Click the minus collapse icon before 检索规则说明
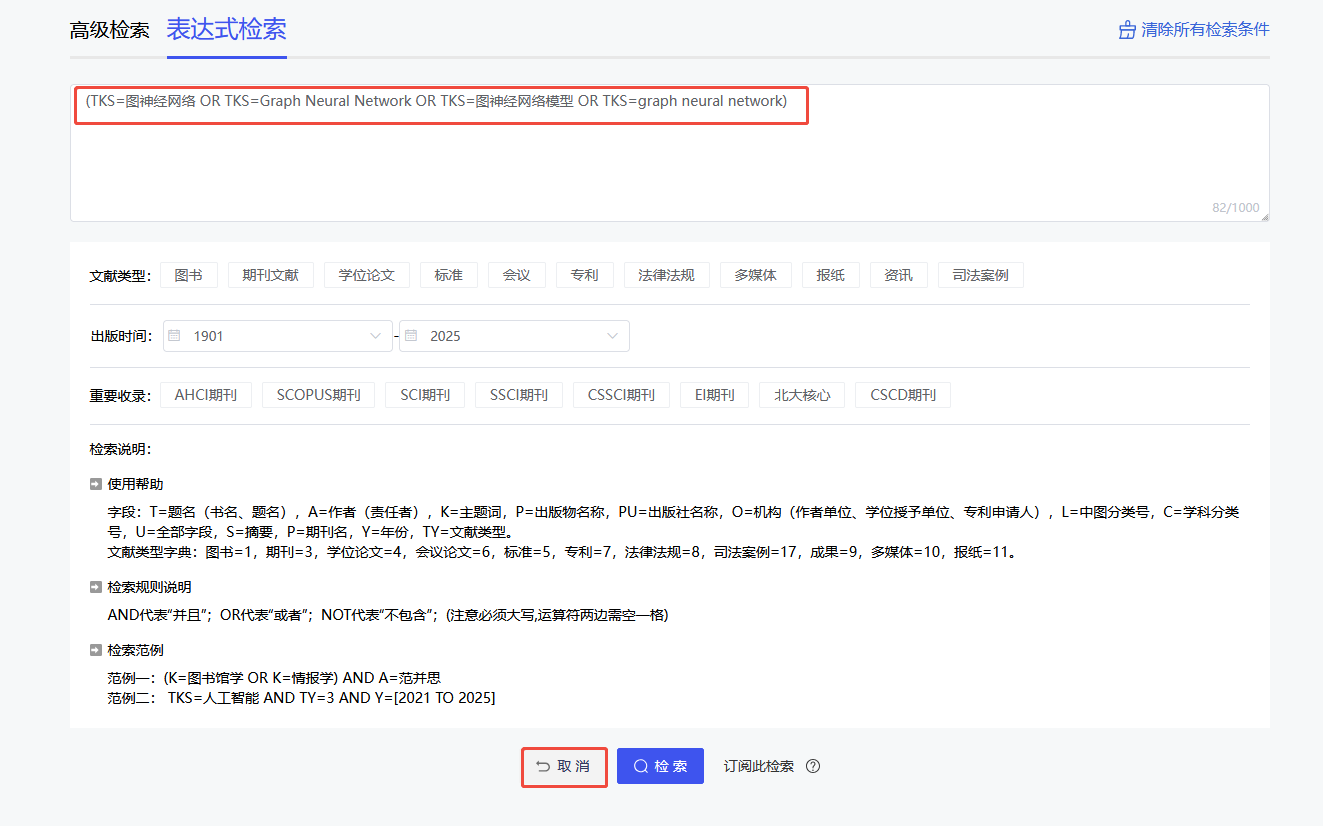This screenshot has width=1323, height=826. (x=95, y=587)
